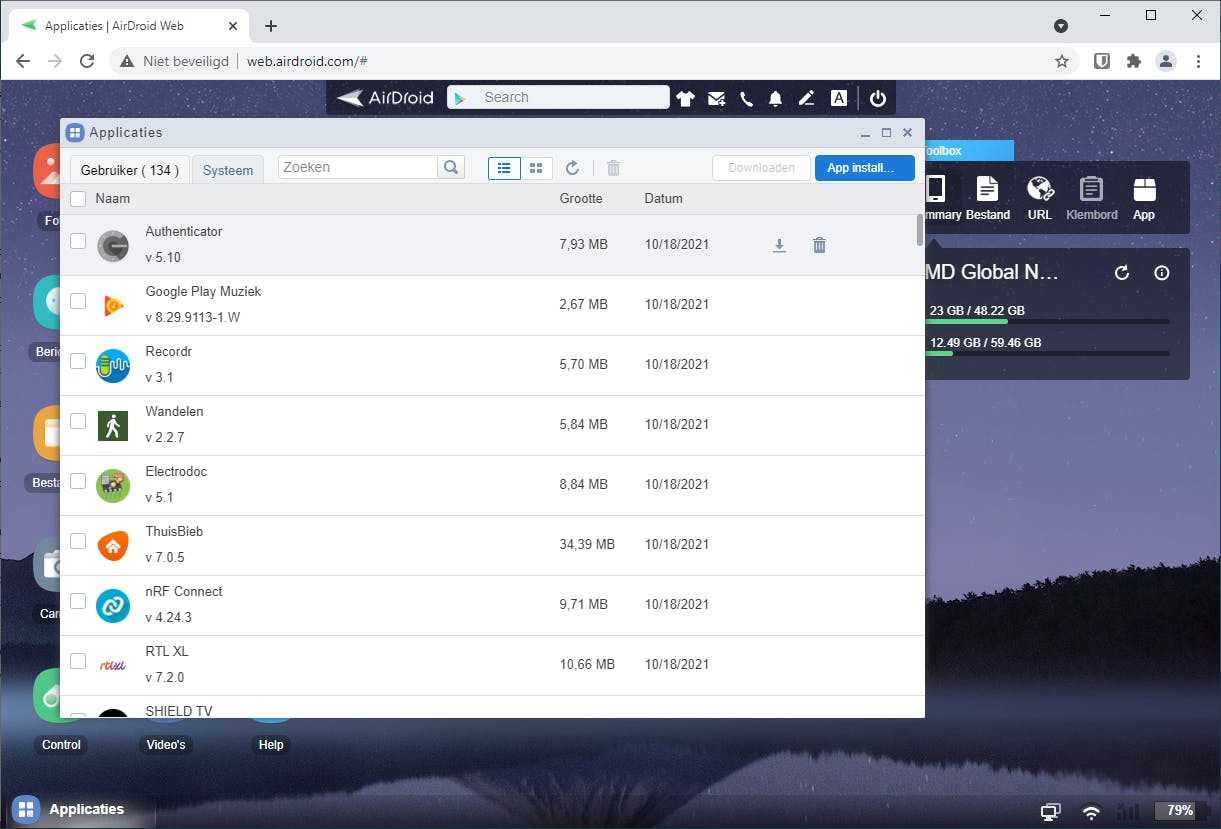
Task: Open the AirDroid T-shirt themes icon
Action: 685,98
